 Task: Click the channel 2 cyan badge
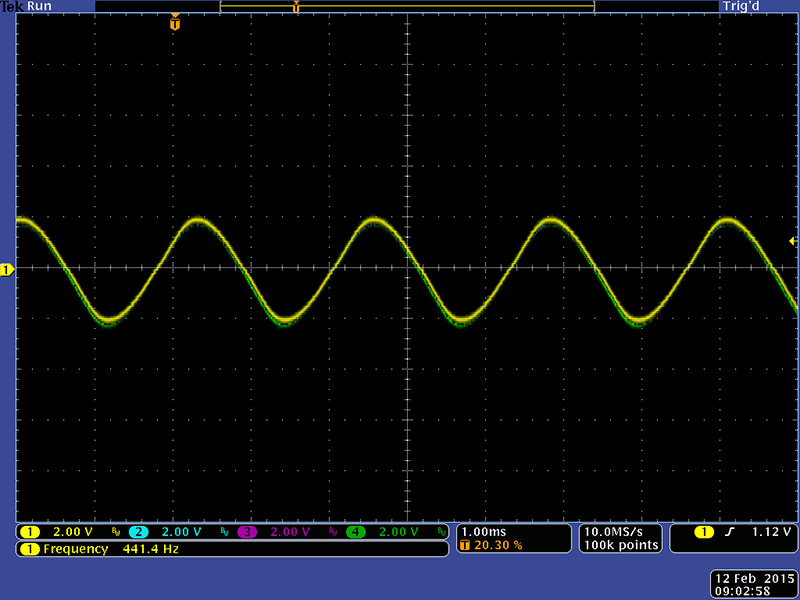click(x=139, y=531)
